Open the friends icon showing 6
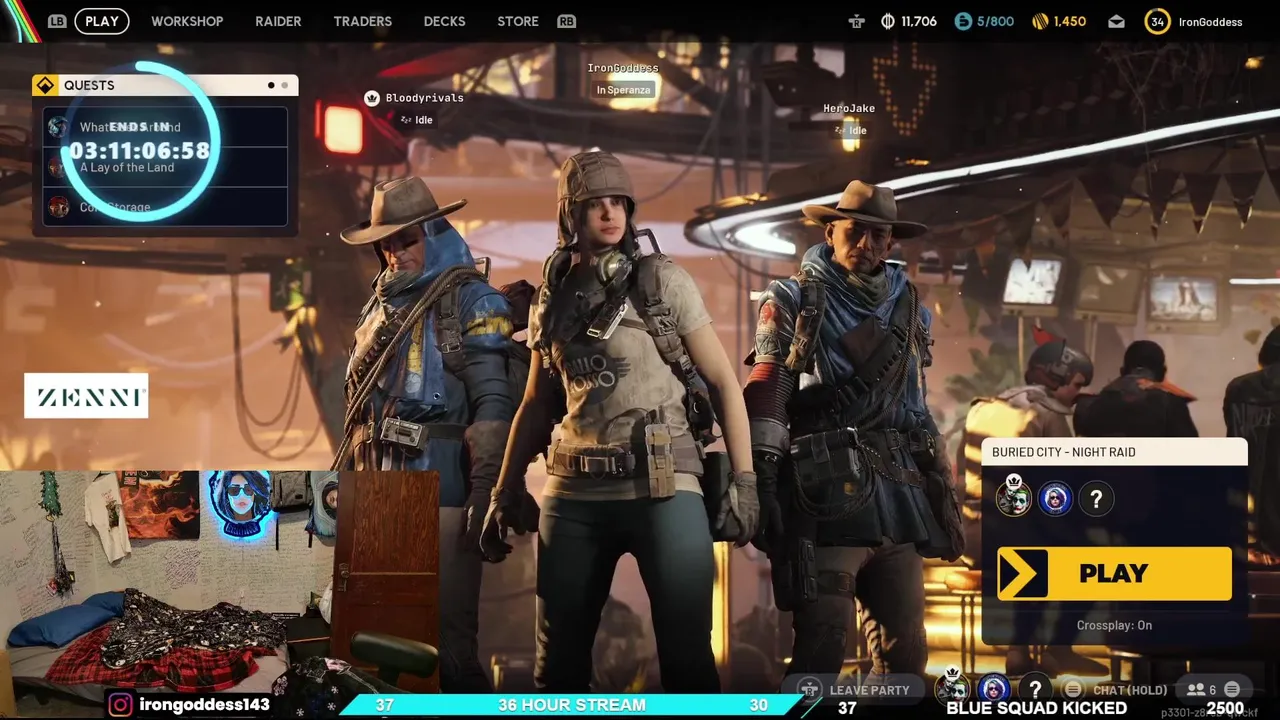Image resolution: width=1280 pixels, height=720 pixels. point(1196,689)
